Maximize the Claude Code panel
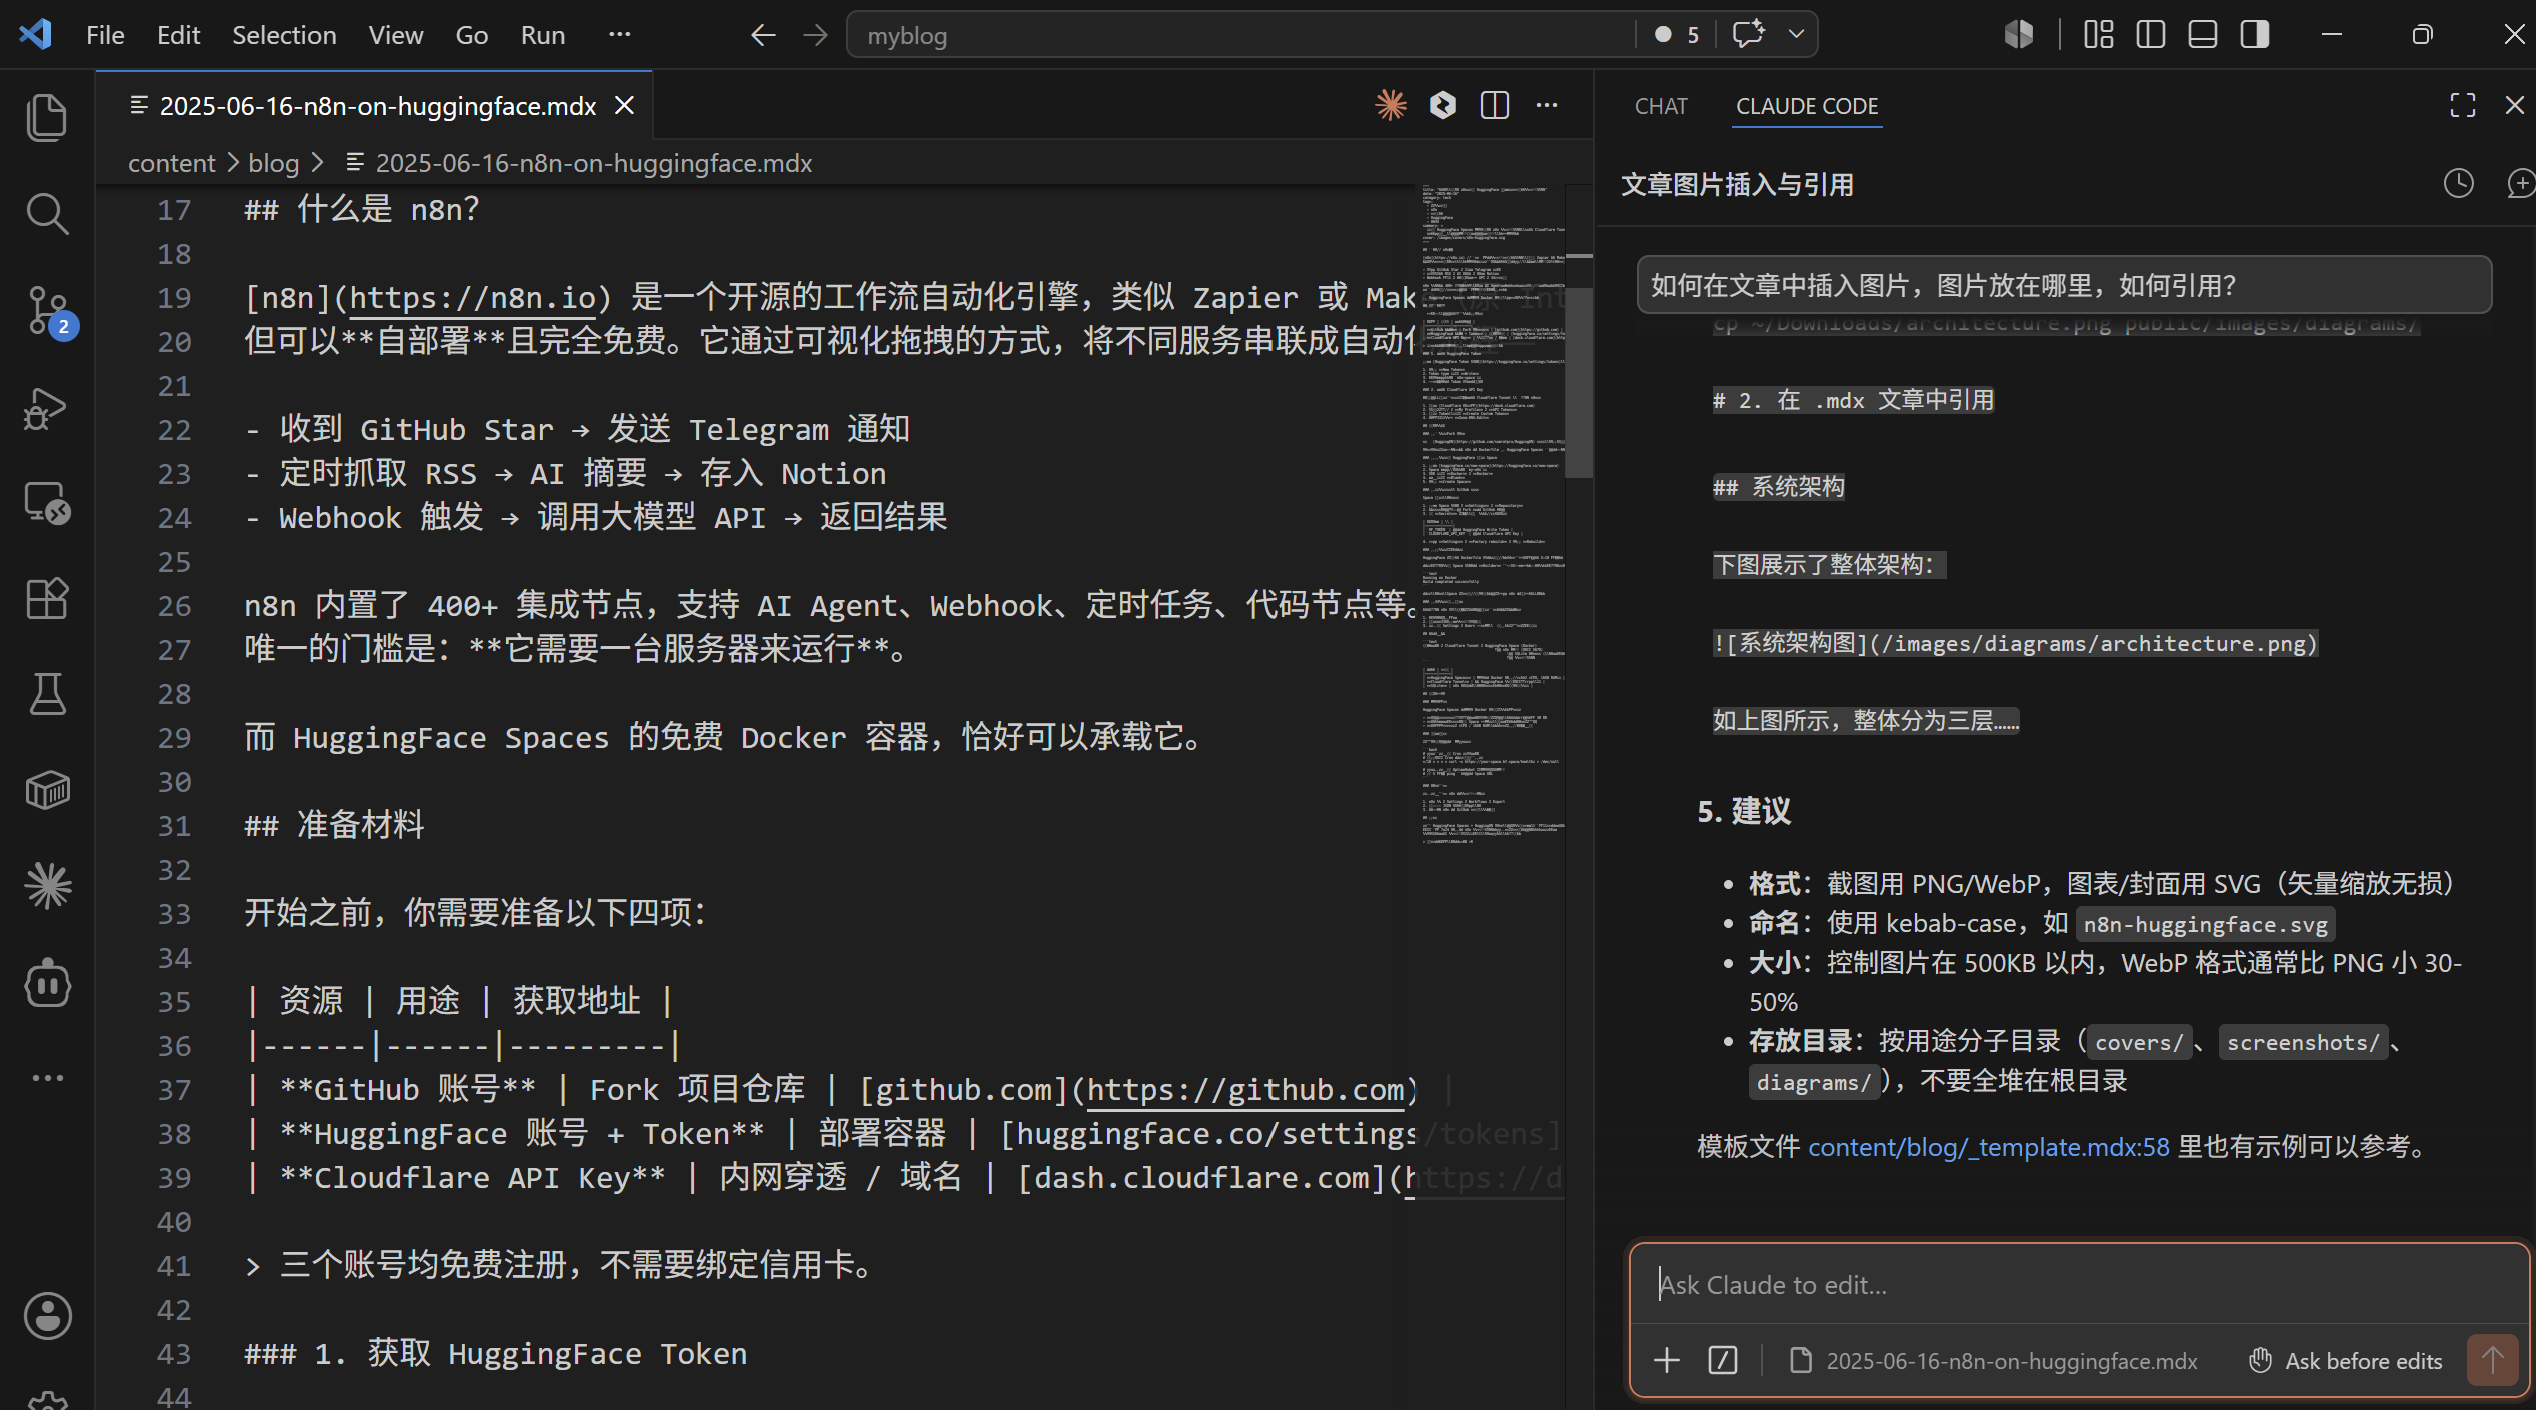 [x=2463, y=105]
